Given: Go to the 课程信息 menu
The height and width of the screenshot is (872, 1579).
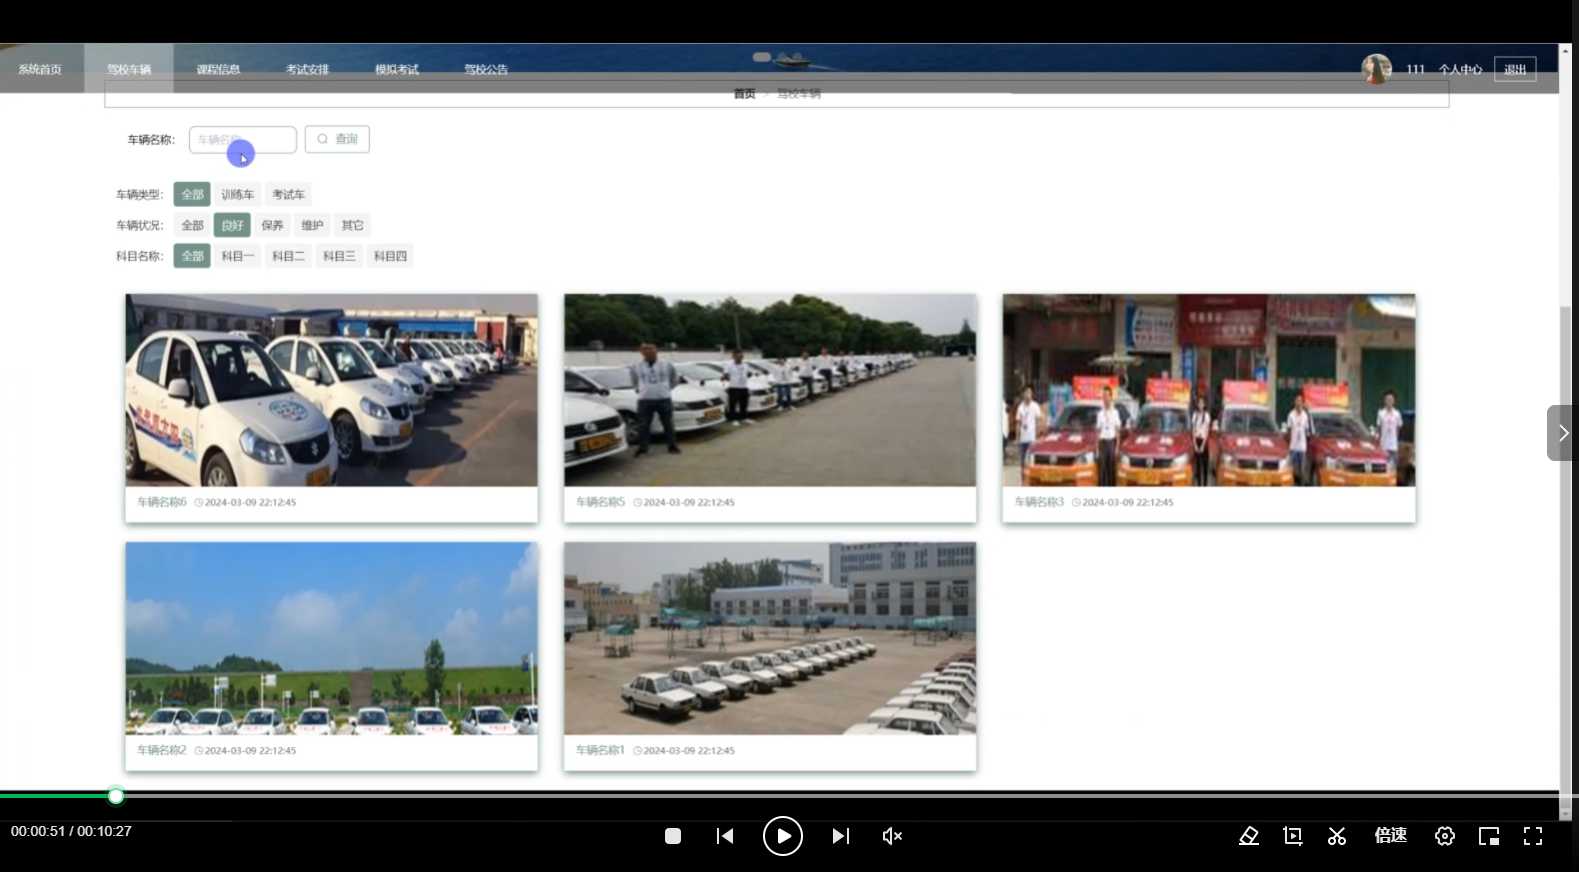Looking at the screenshot, I should pyautogui.click(x=218, y=69).
